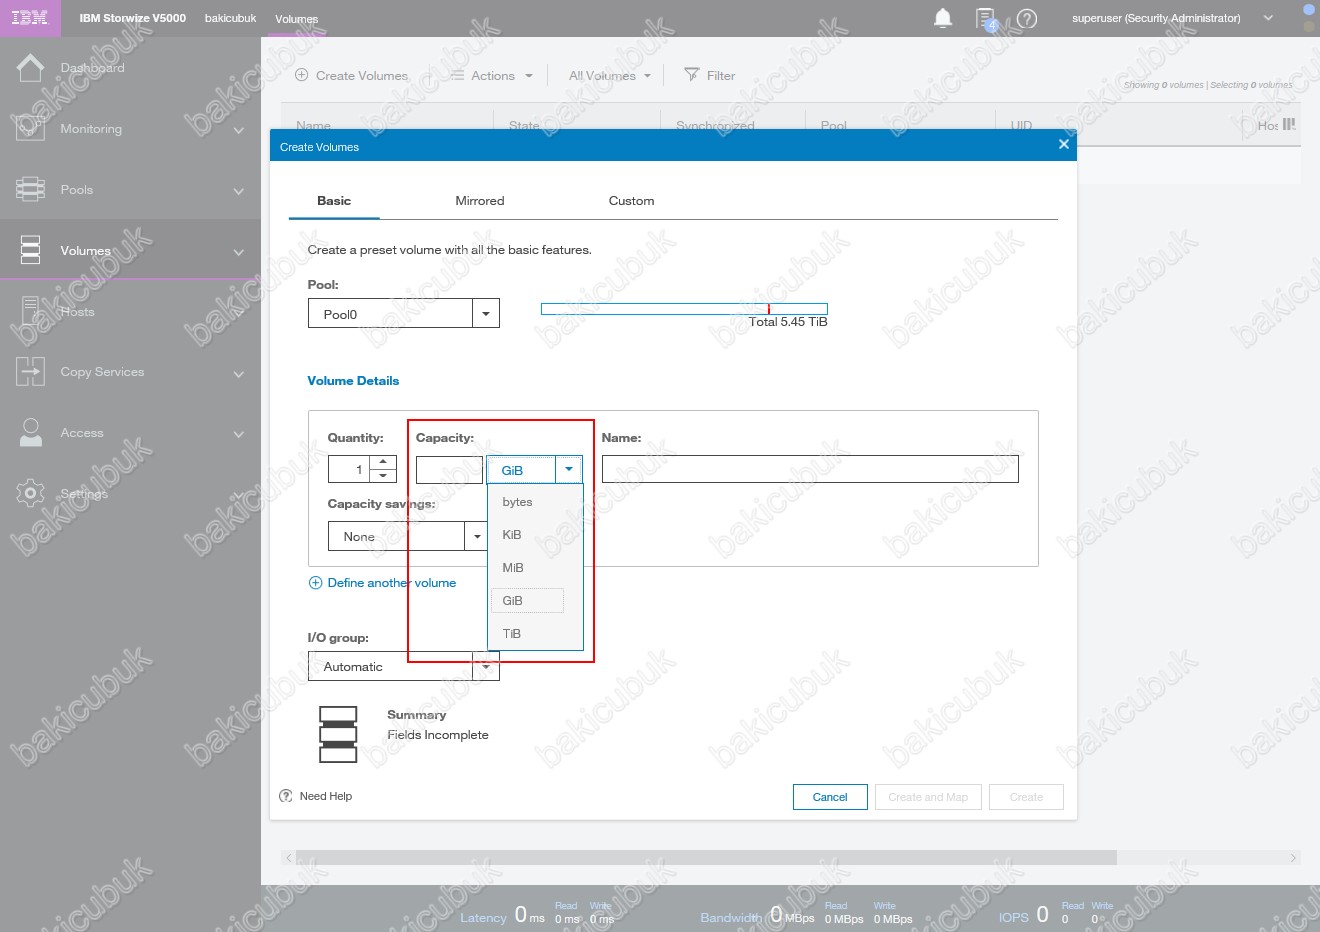Click Define another volume link
Viewport: 1320px width, 932px height.
click(391, 583)
